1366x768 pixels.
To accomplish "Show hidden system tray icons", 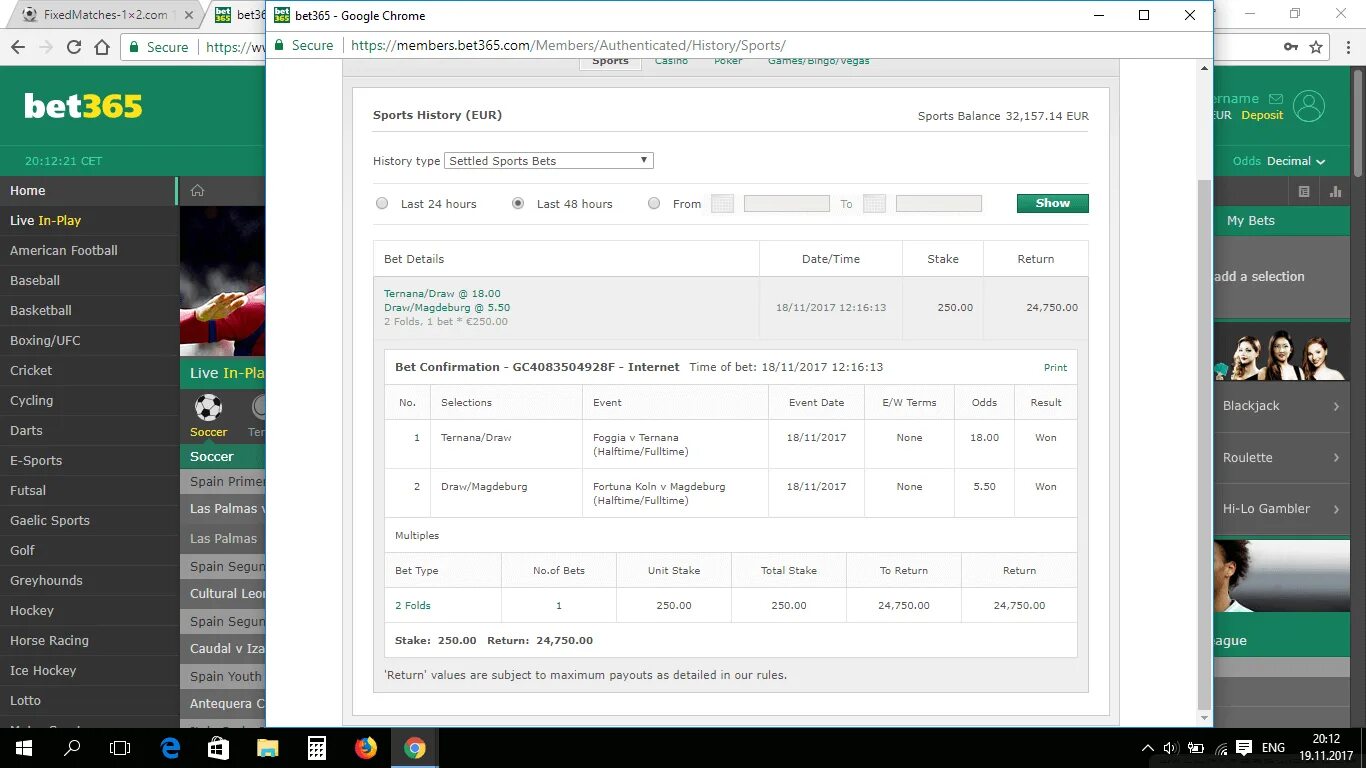I will tap(1147, 748).
